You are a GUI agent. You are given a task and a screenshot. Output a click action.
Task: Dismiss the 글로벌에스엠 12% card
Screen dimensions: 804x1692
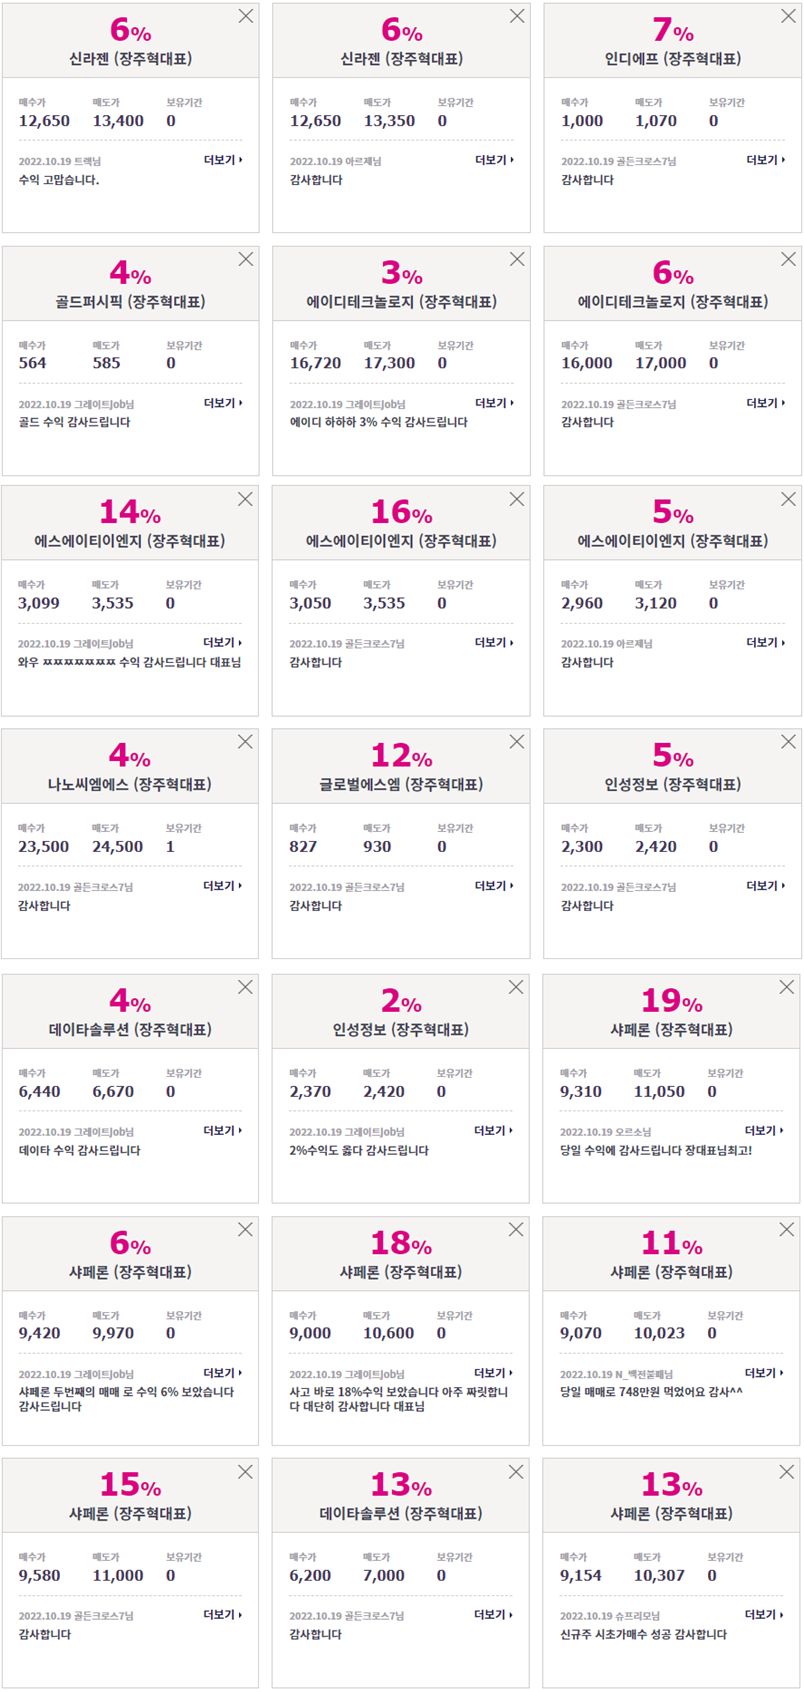tap(517, 742)
